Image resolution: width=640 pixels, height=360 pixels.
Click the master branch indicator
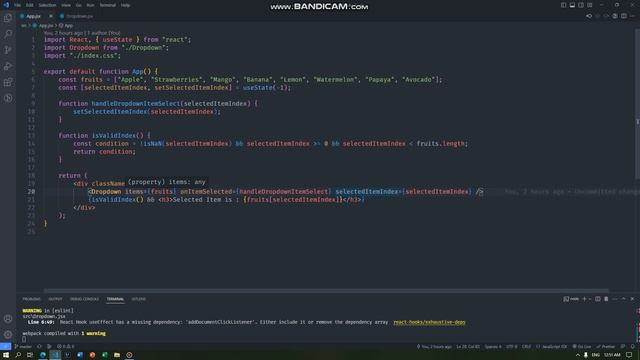tap(23, 347)
